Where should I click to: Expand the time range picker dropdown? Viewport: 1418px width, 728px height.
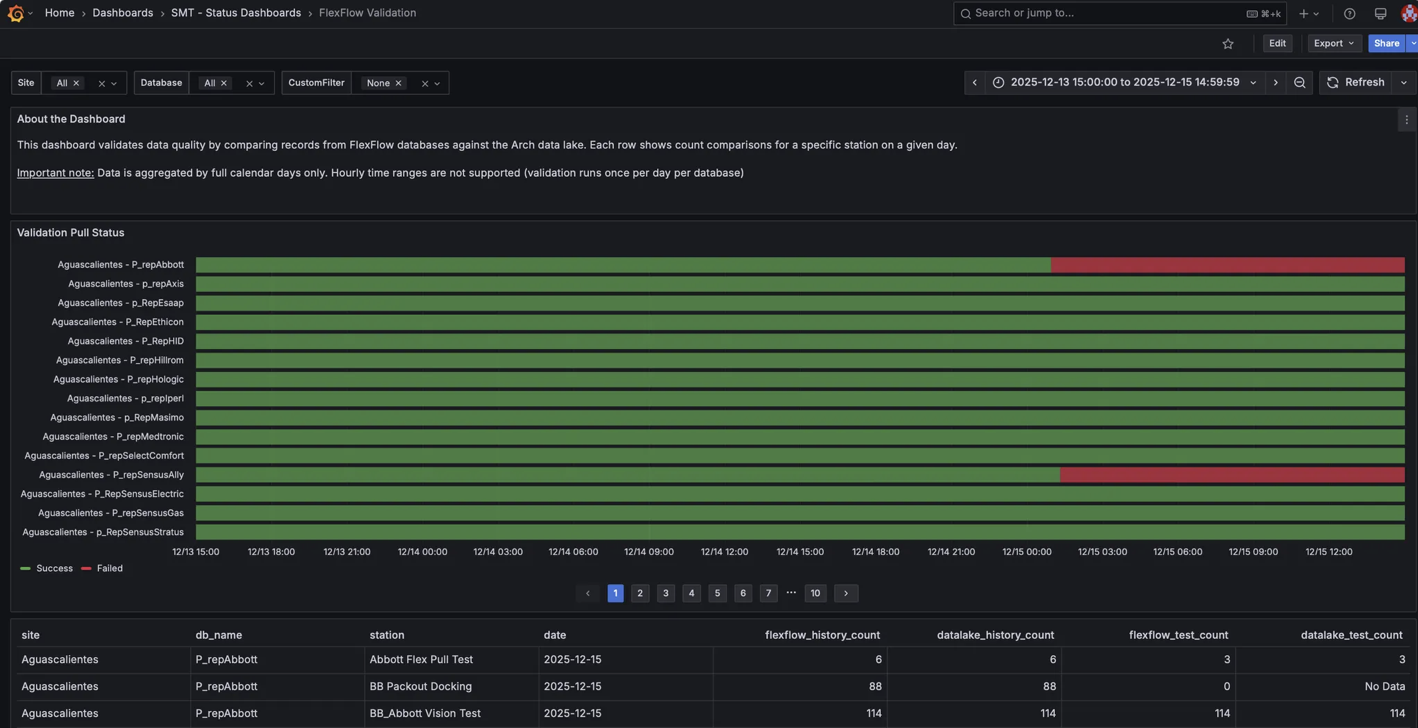tap(1252, 82)
